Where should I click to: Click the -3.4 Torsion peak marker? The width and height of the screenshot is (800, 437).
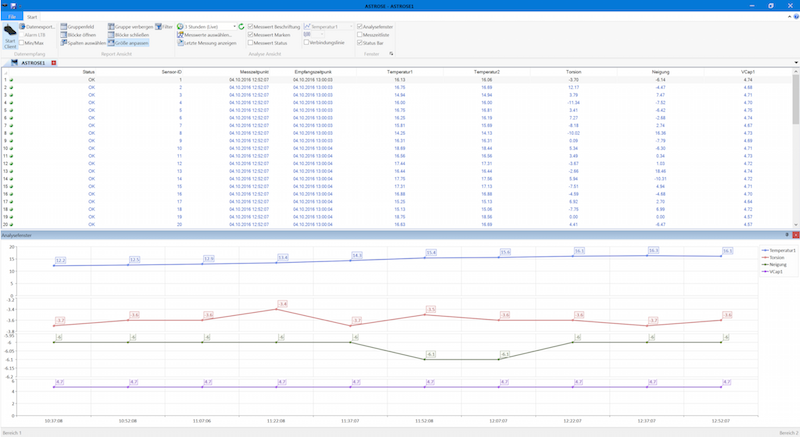(277, 309)
